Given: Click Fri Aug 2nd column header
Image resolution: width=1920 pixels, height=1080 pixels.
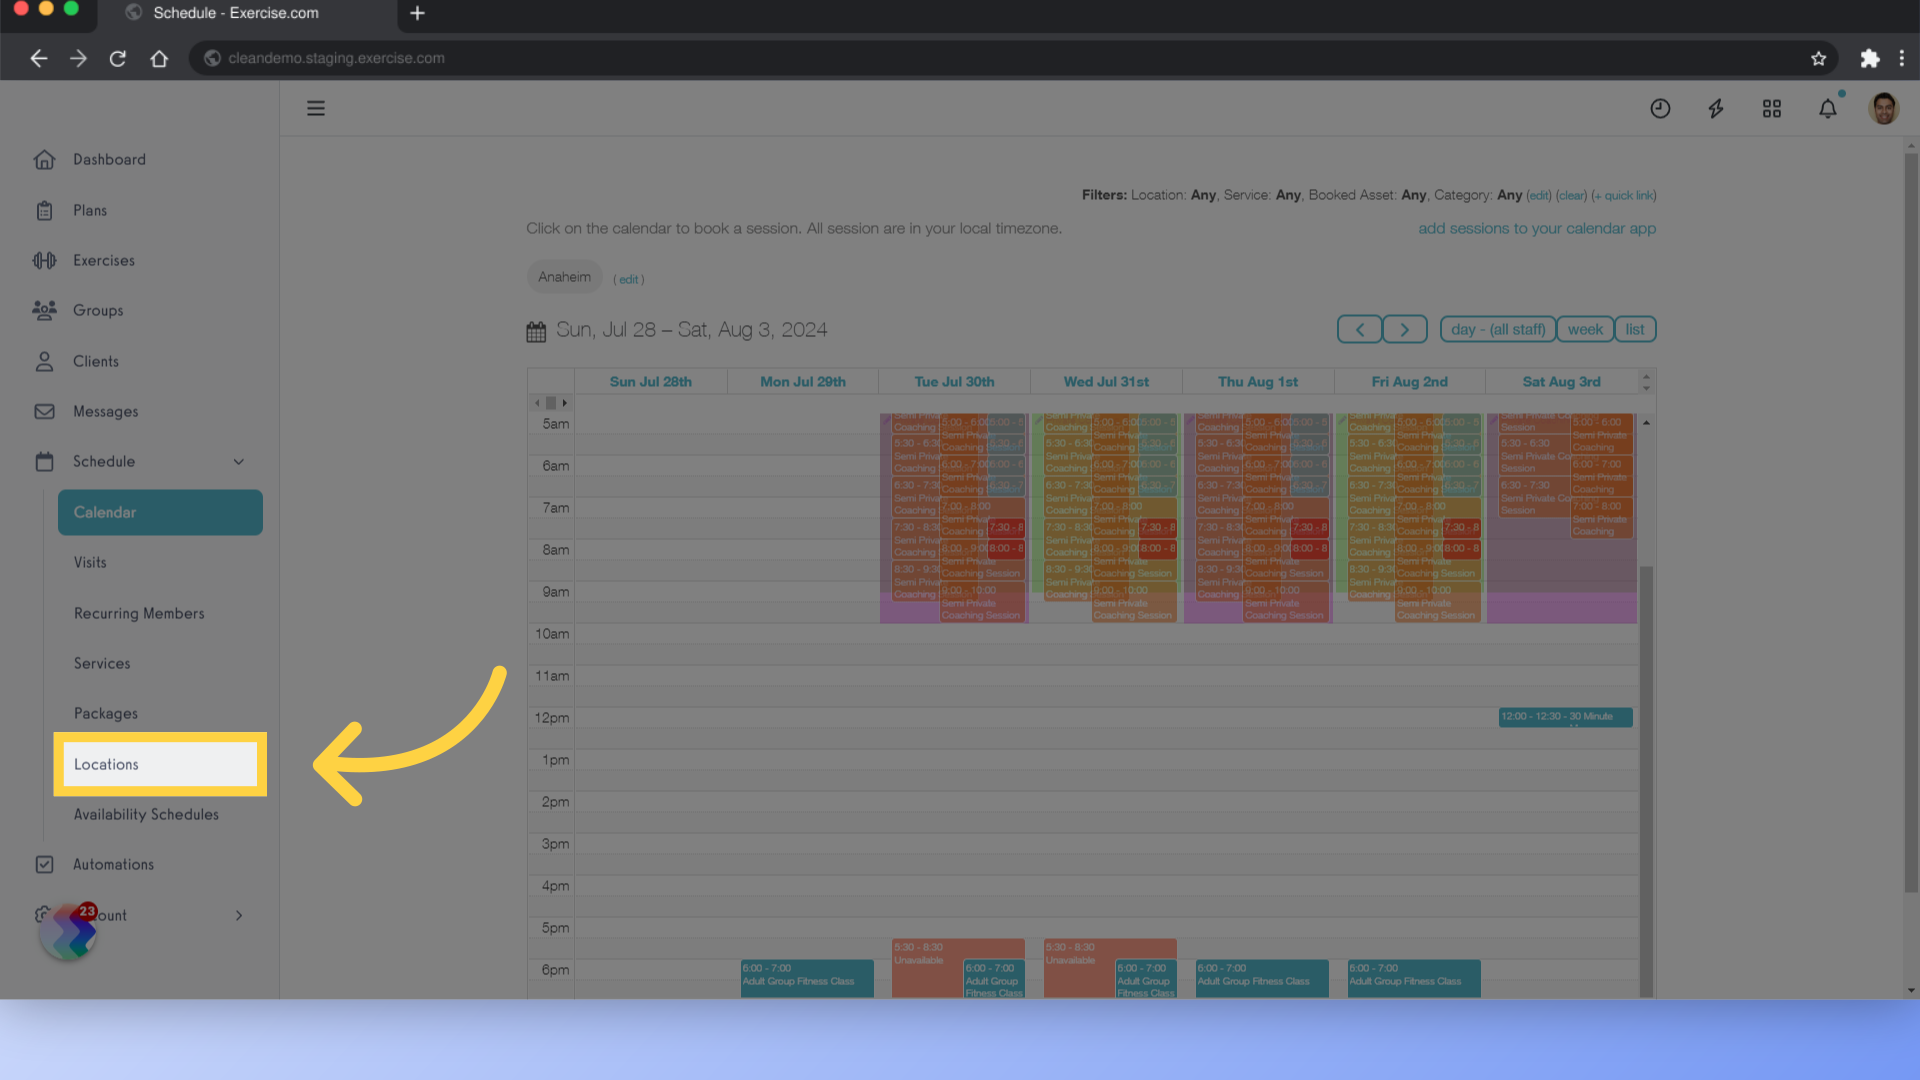Looking at the screenshot, I should point(1410,382).
